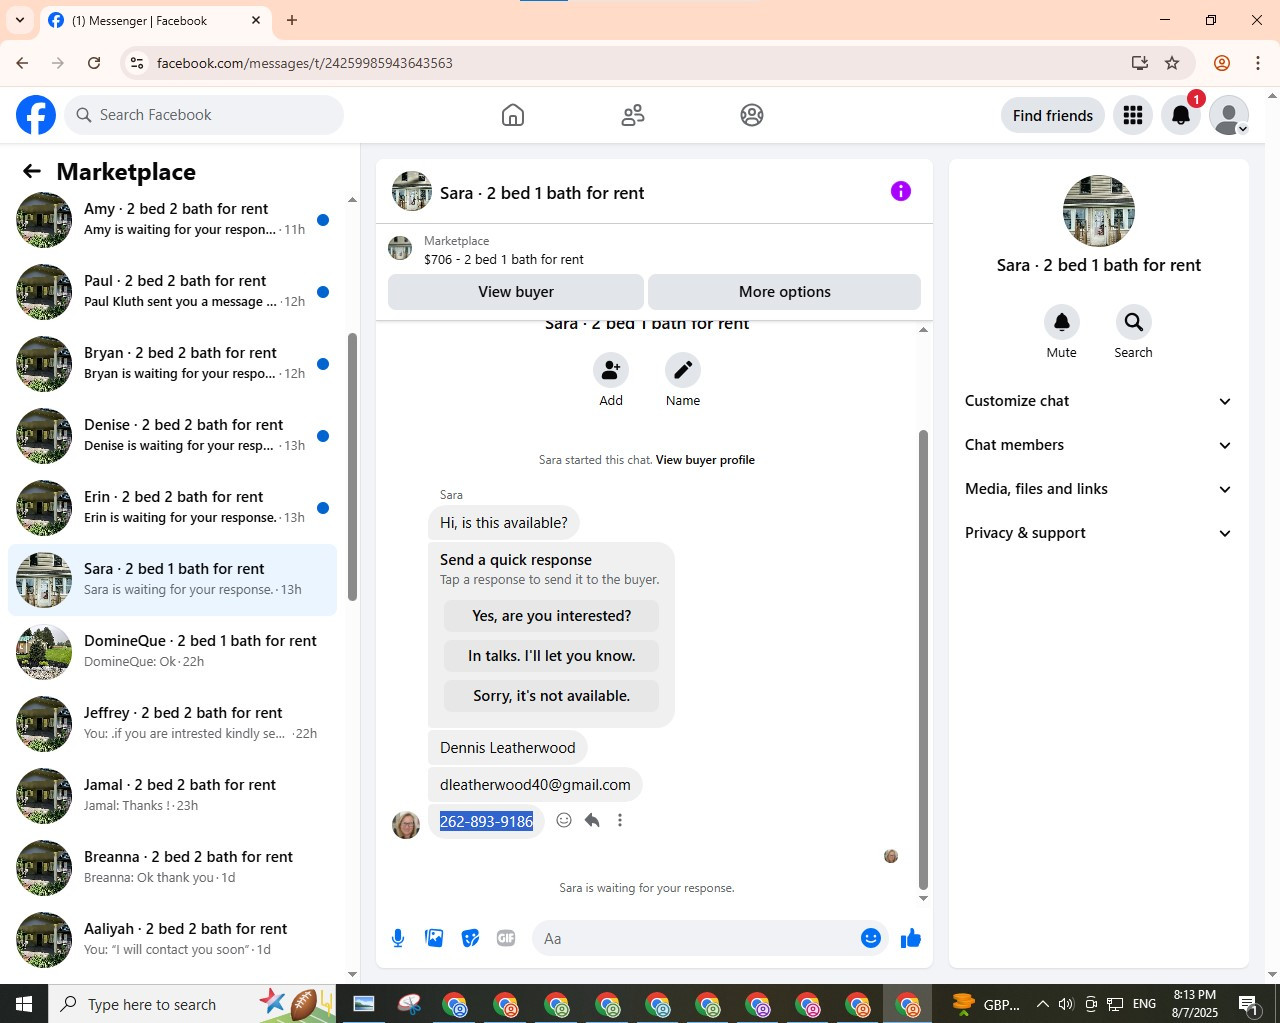1280x1023 pixels.
Task: Open the Notifications bell
Action: pos(1181,115)
